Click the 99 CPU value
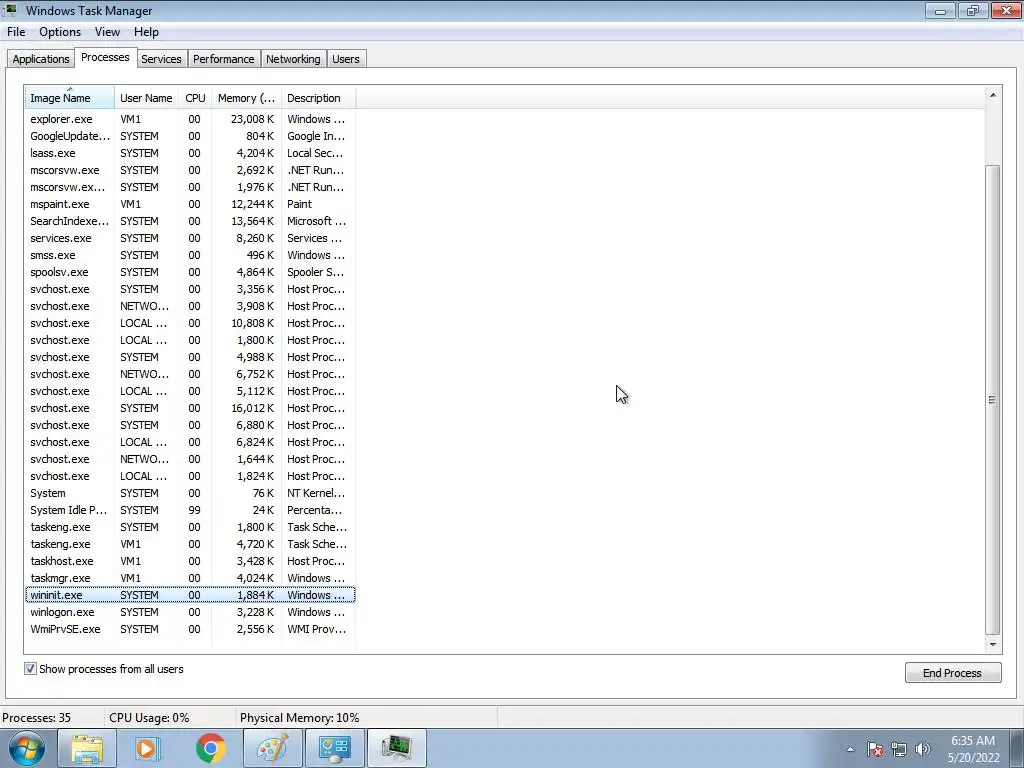The image size is (1024, 768). [194, 510]
